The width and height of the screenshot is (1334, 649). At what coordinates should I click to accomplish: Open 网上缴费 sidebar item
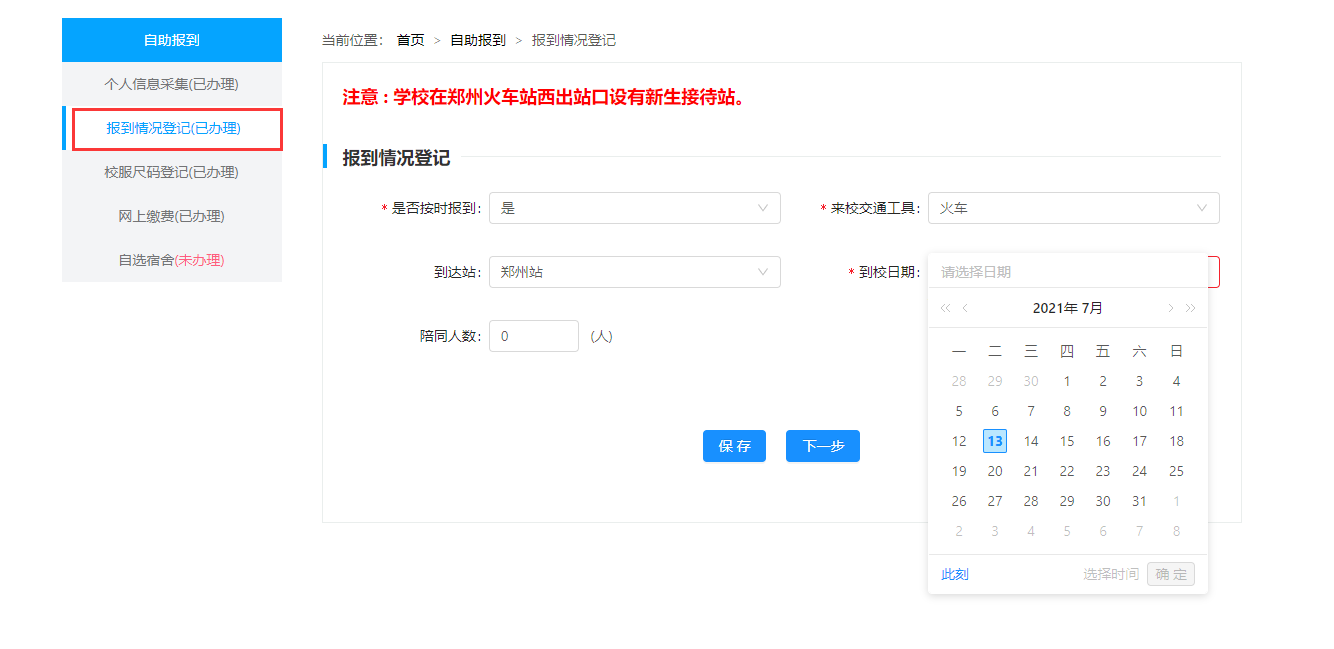pos(171,216)
